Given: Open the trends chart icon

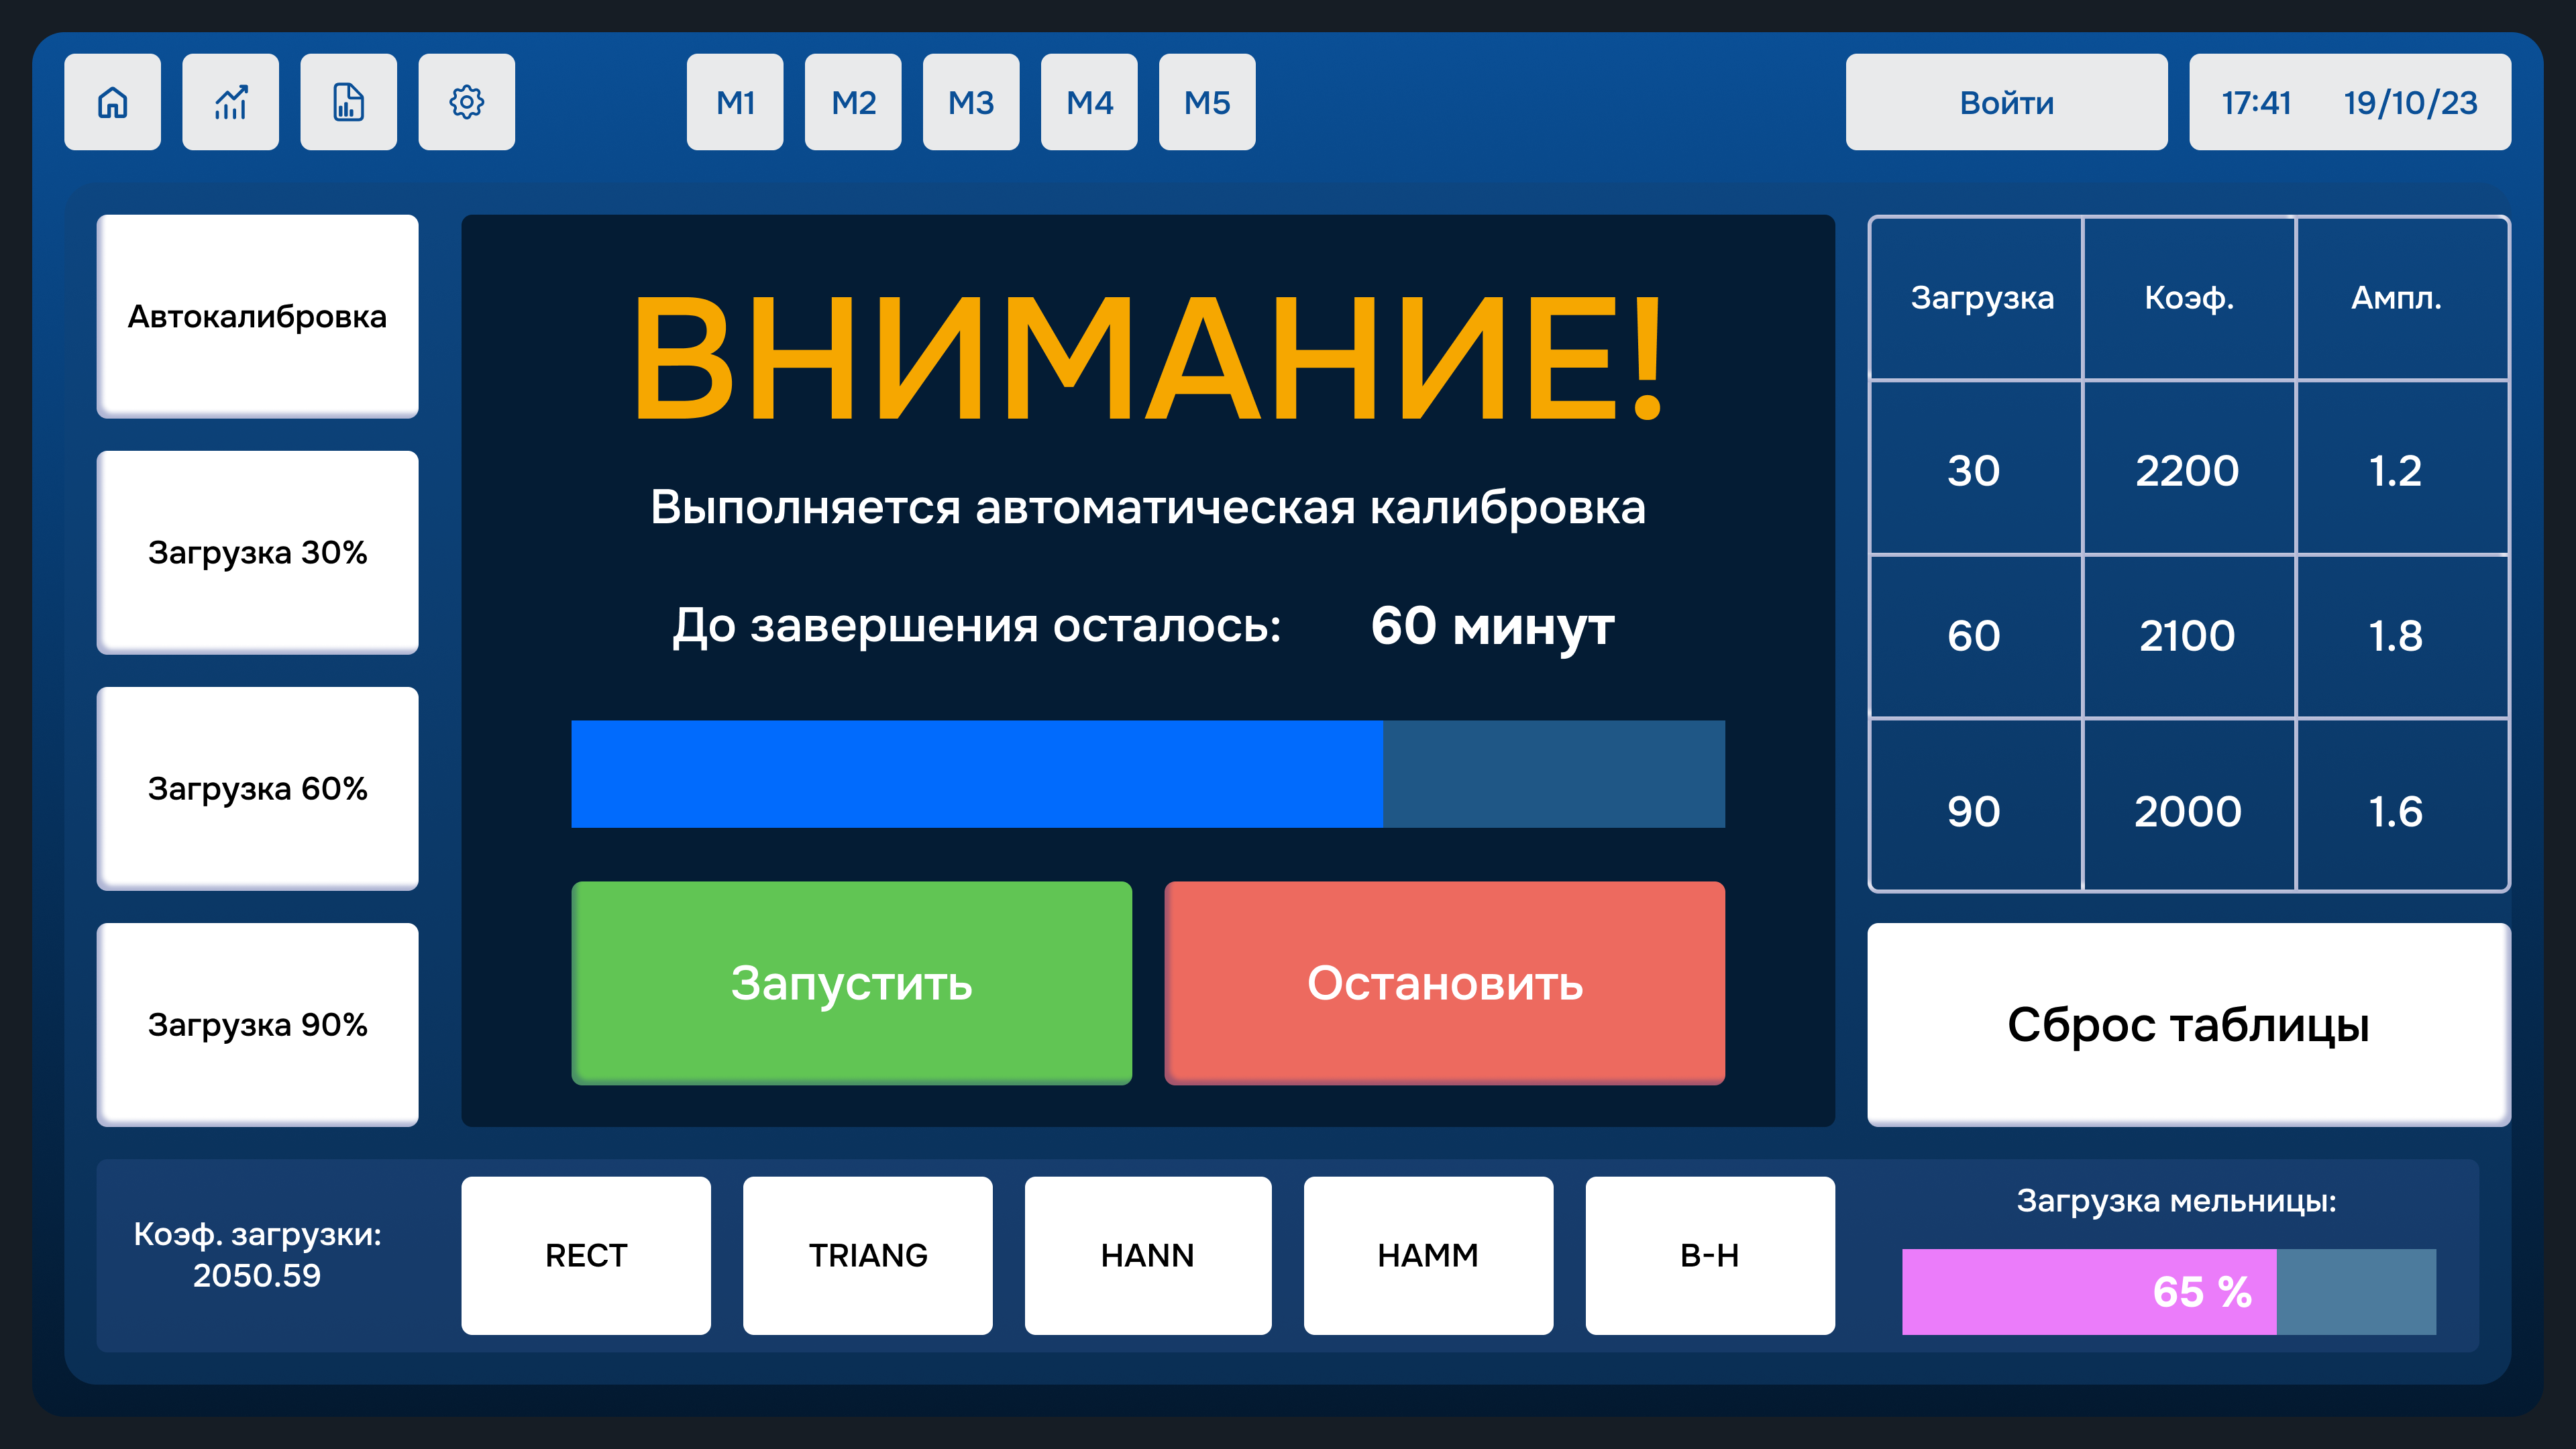Looking at the screenshot, I should tap(230, 102).
